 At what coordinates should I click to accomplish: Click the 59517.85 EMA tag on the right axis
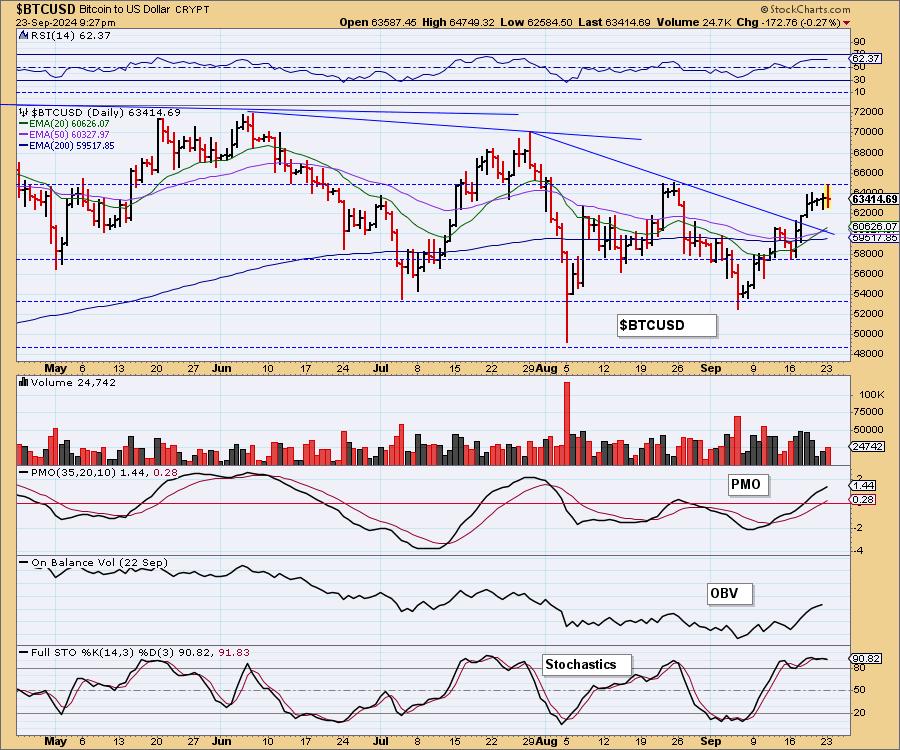click(875, 237)
